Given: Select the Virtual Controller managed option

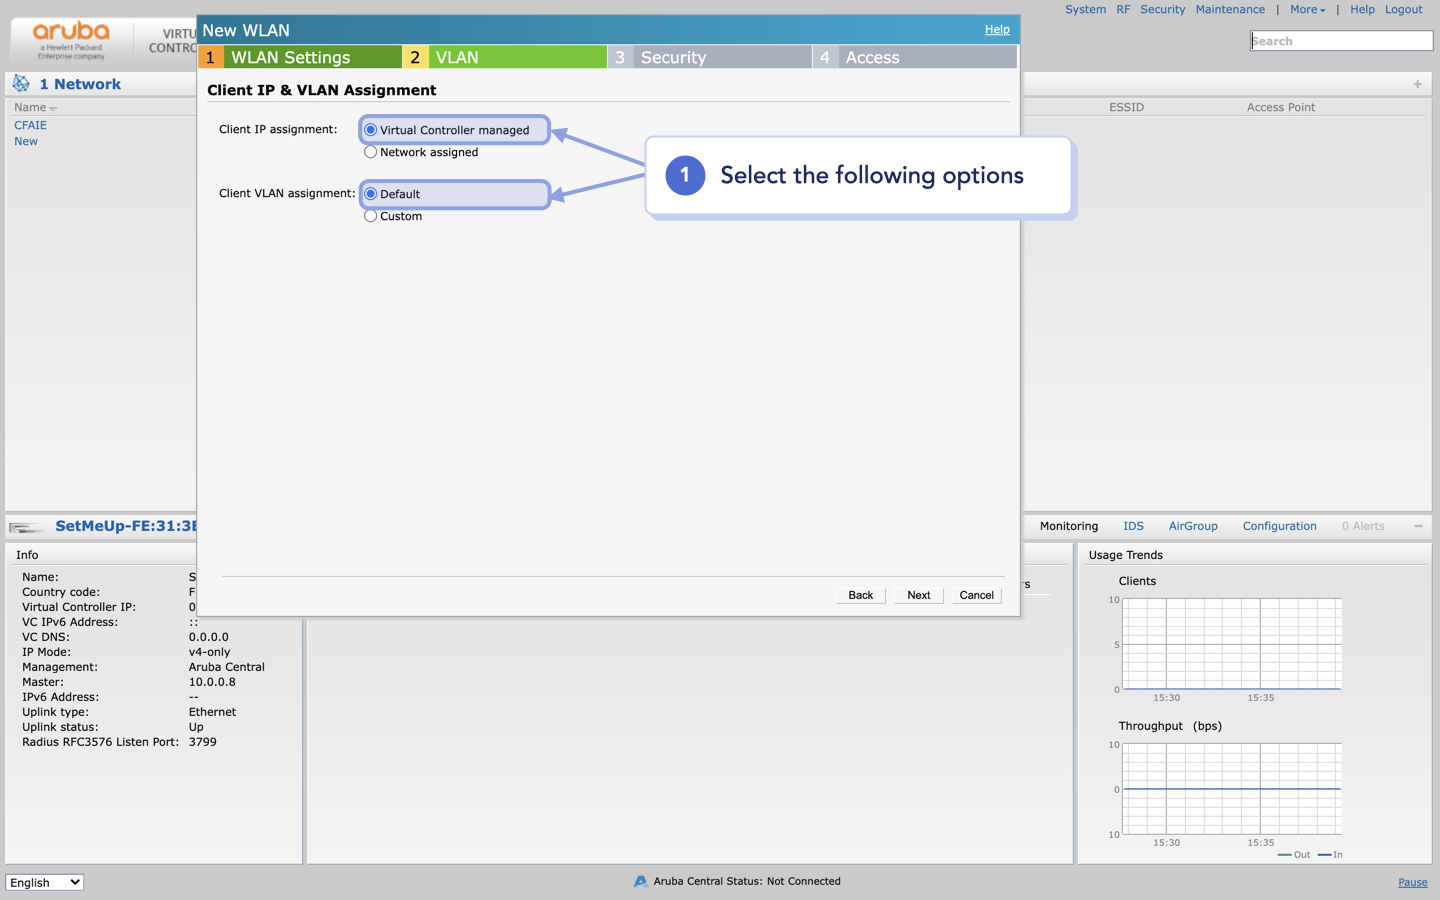Looking at the screenshot, I should 370,129.
